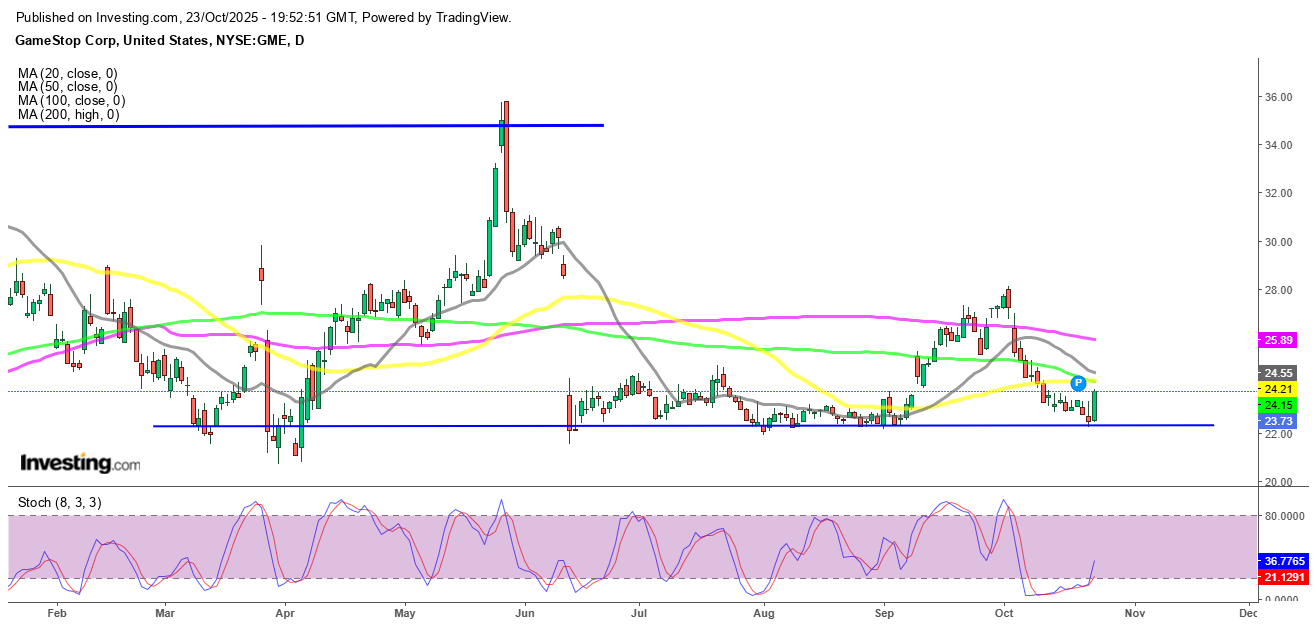Select the MA (50, close, 0) indicator label
The image size is (1316, 626).
pos(67,87)
